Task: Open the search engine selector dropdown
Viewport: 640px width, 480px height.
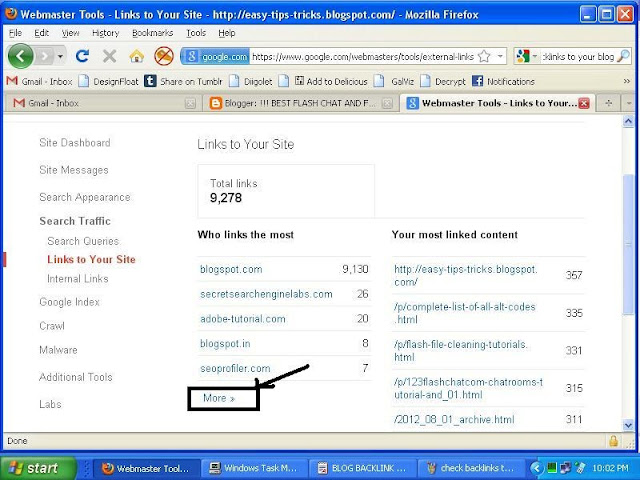Action: coord(526,56)
